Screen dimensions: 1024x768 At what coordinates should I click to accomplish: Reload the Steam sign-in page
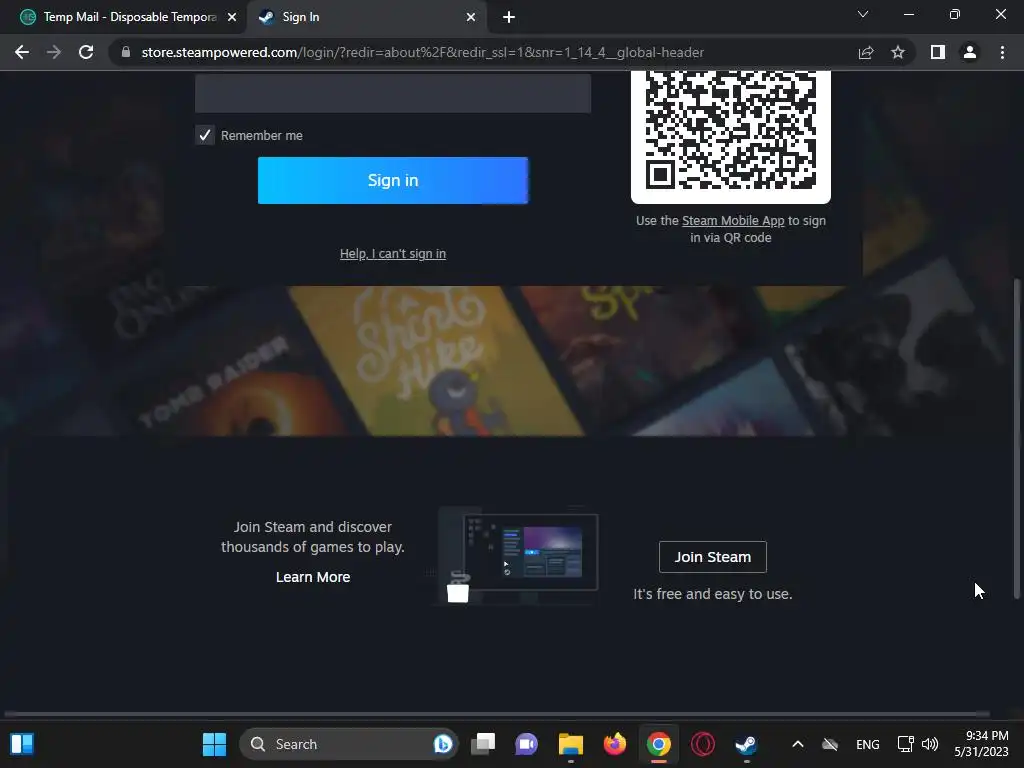[x=86, y=52]
